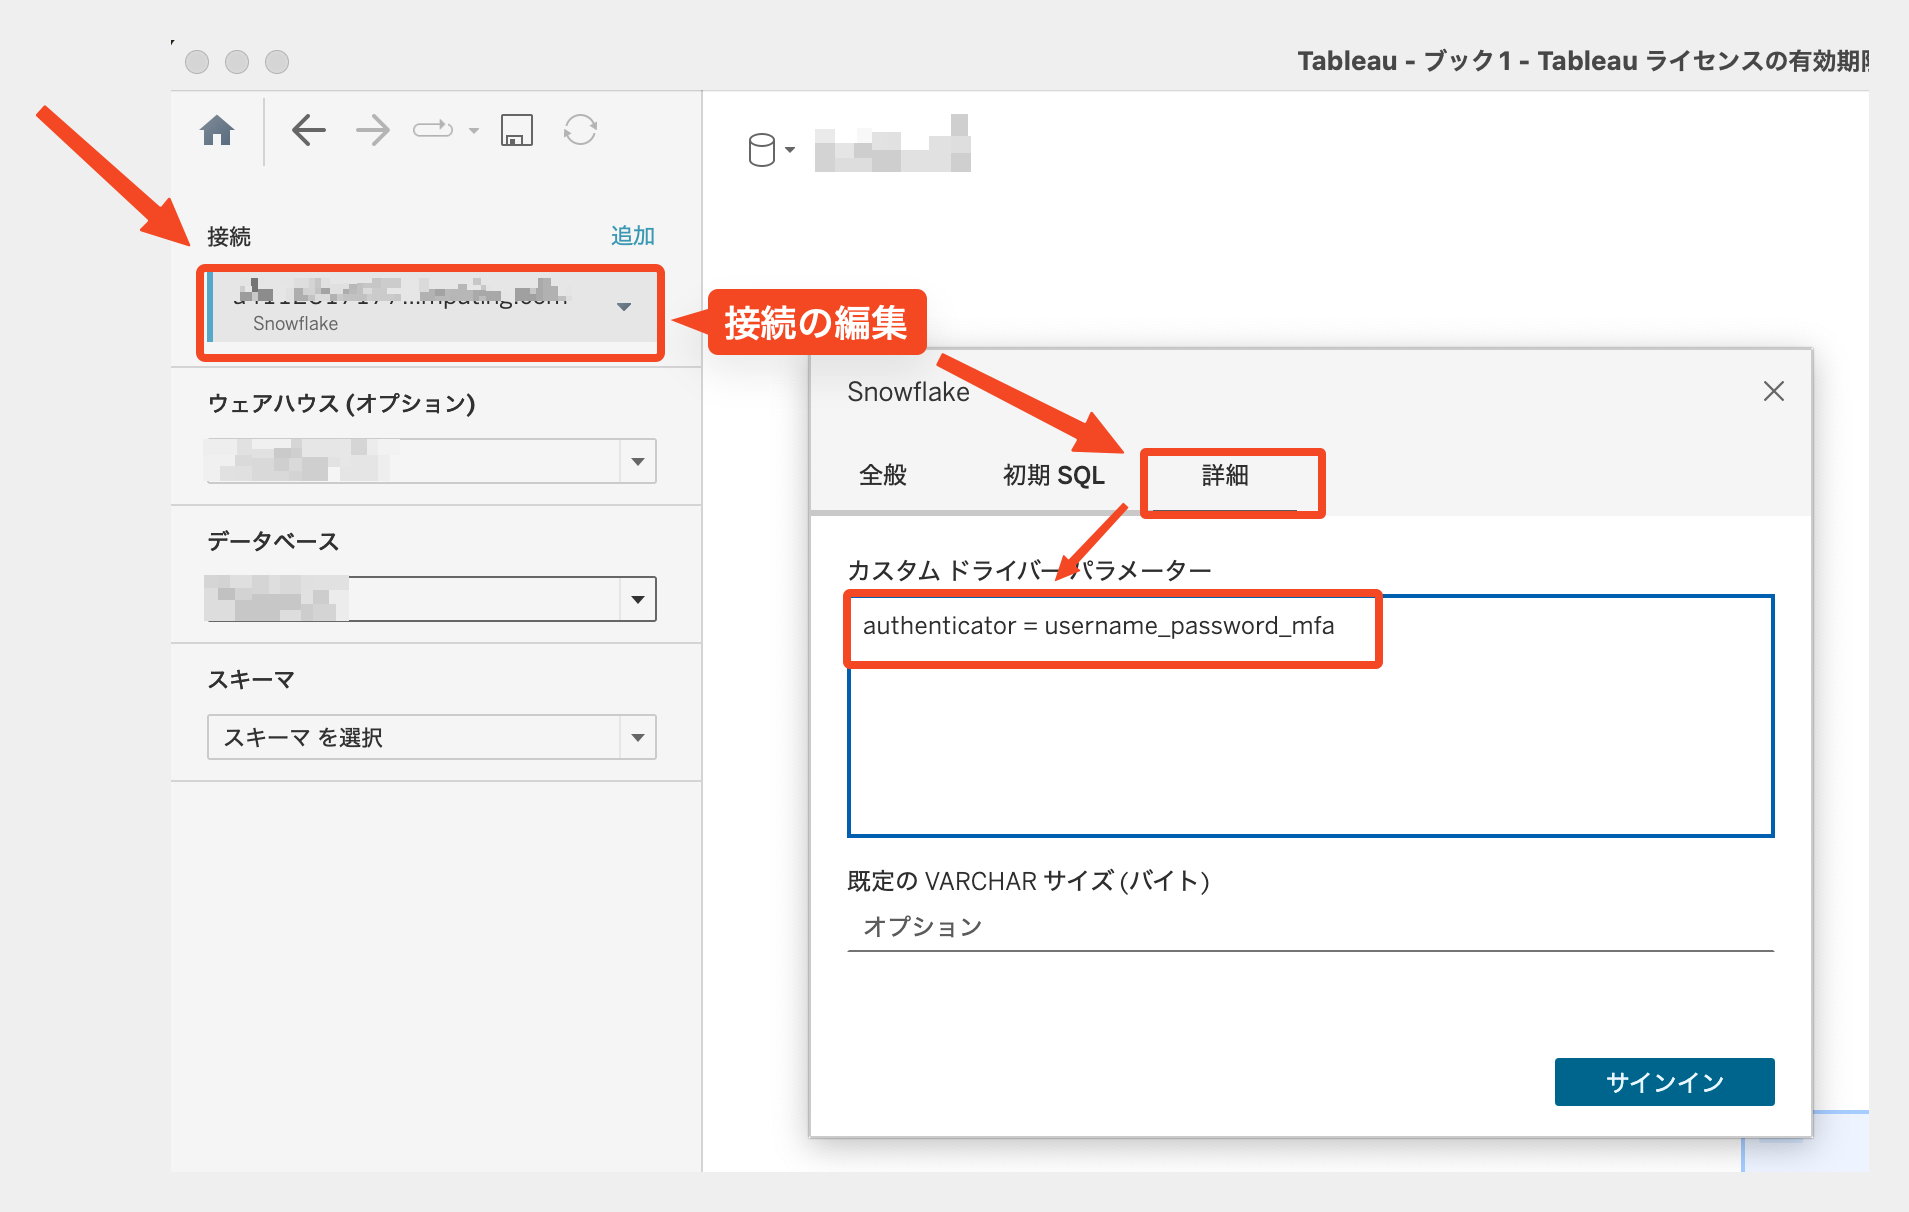
Task: Refresh the data source with the refresh icon
Action: coord(580,129)
